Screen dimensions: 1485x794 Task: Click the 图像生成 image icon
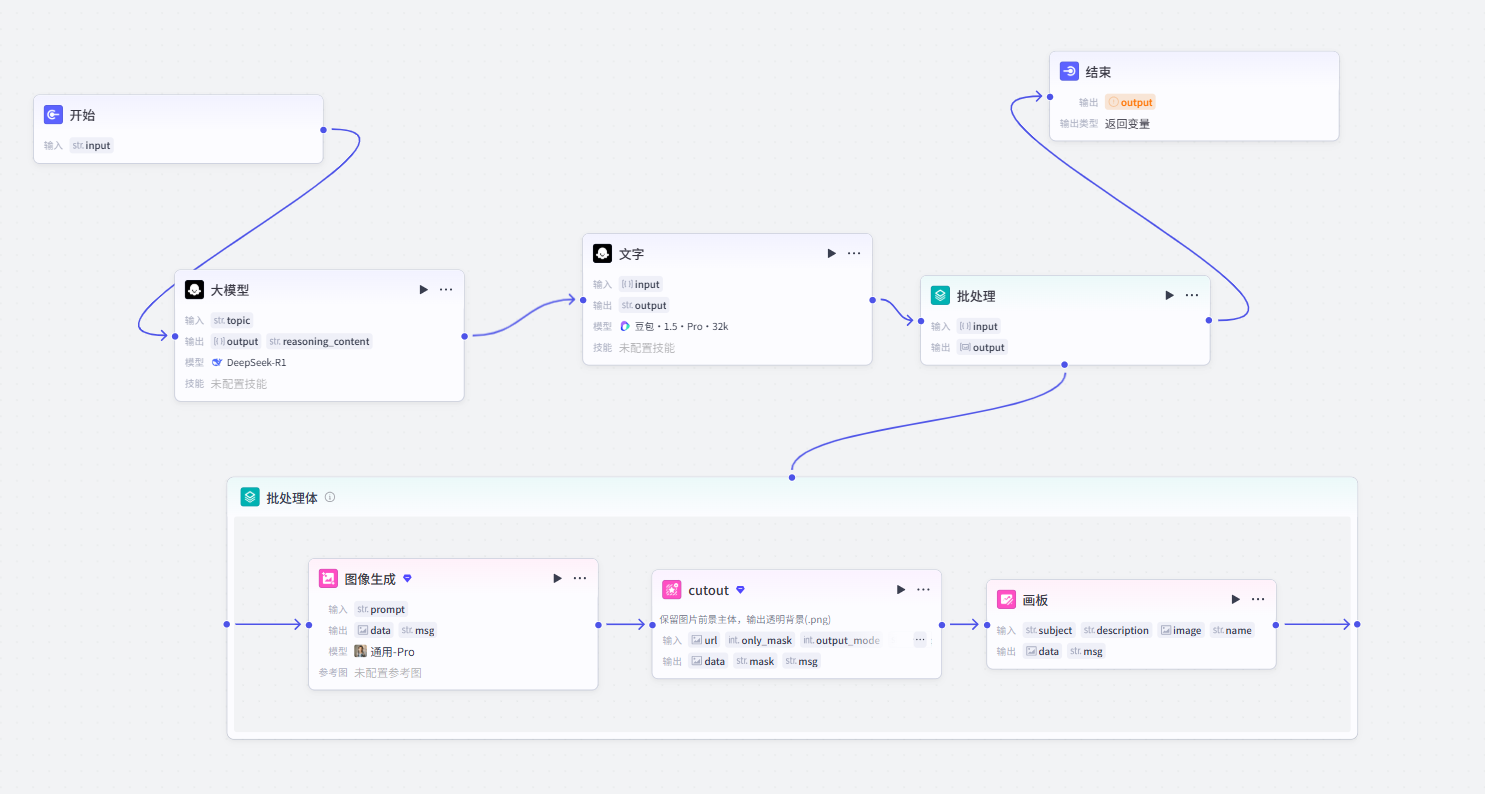(328, 579)
